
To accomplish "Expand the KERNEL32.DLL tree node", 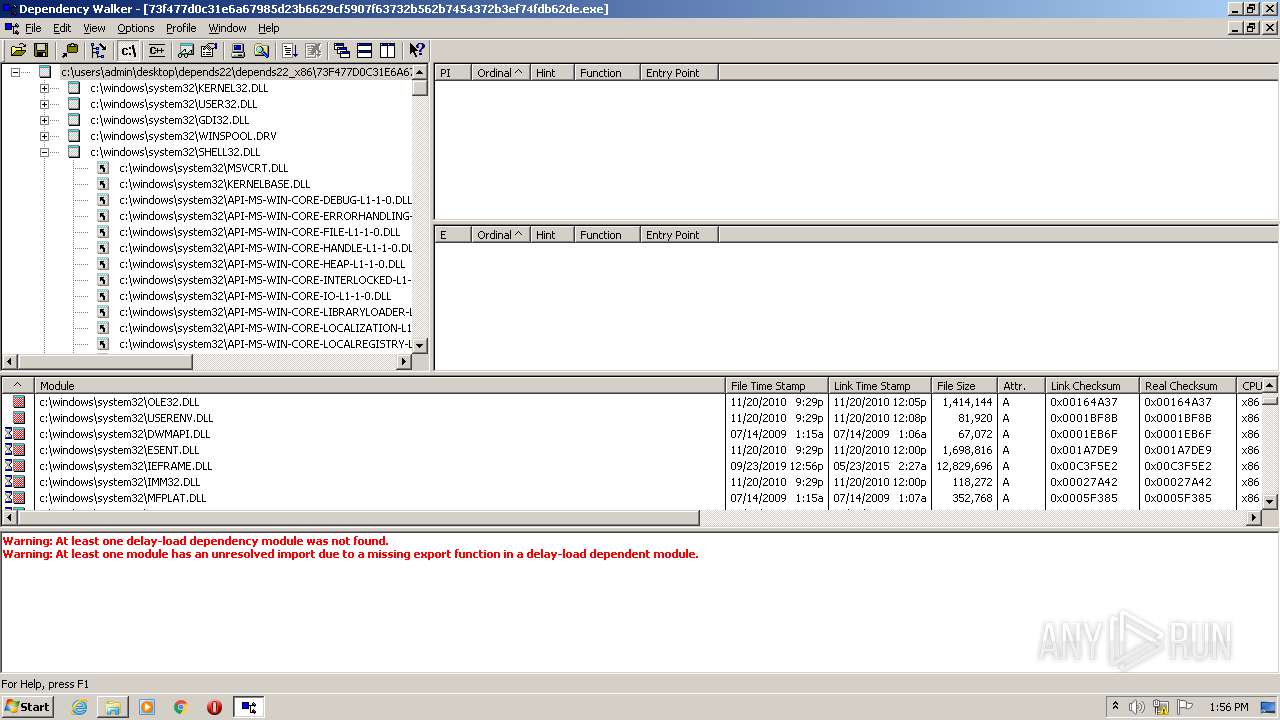I will [x=44, y=88].
